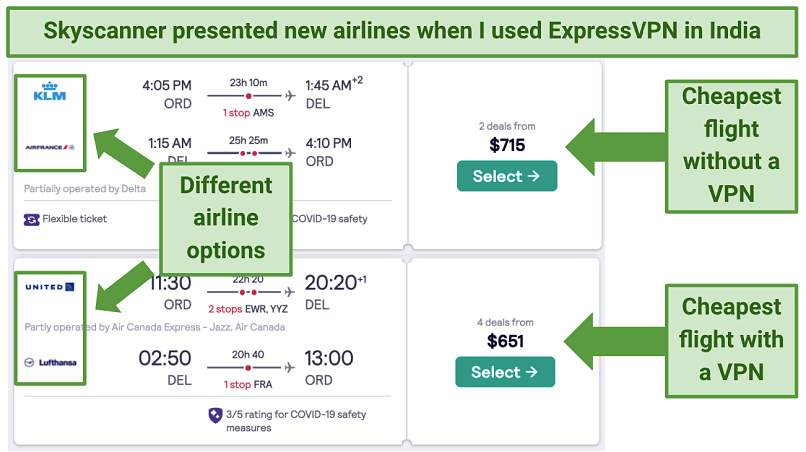Click the Air France logo
806x452 pixels.
click(x=50, y=148)
